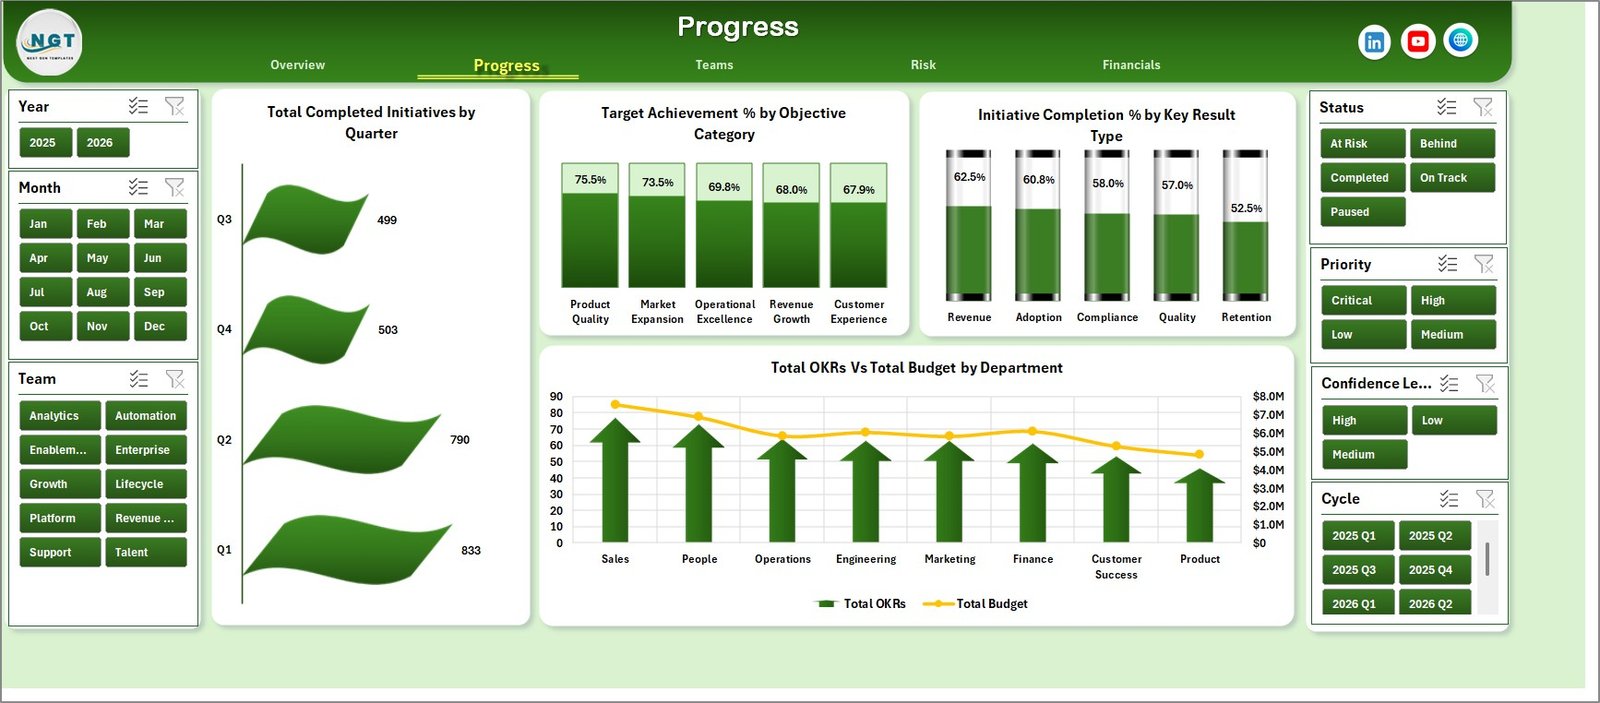The height and width of the screenshot is (703, 1600).
Task: Select Medium confidence level
Action: point(1365,455)
